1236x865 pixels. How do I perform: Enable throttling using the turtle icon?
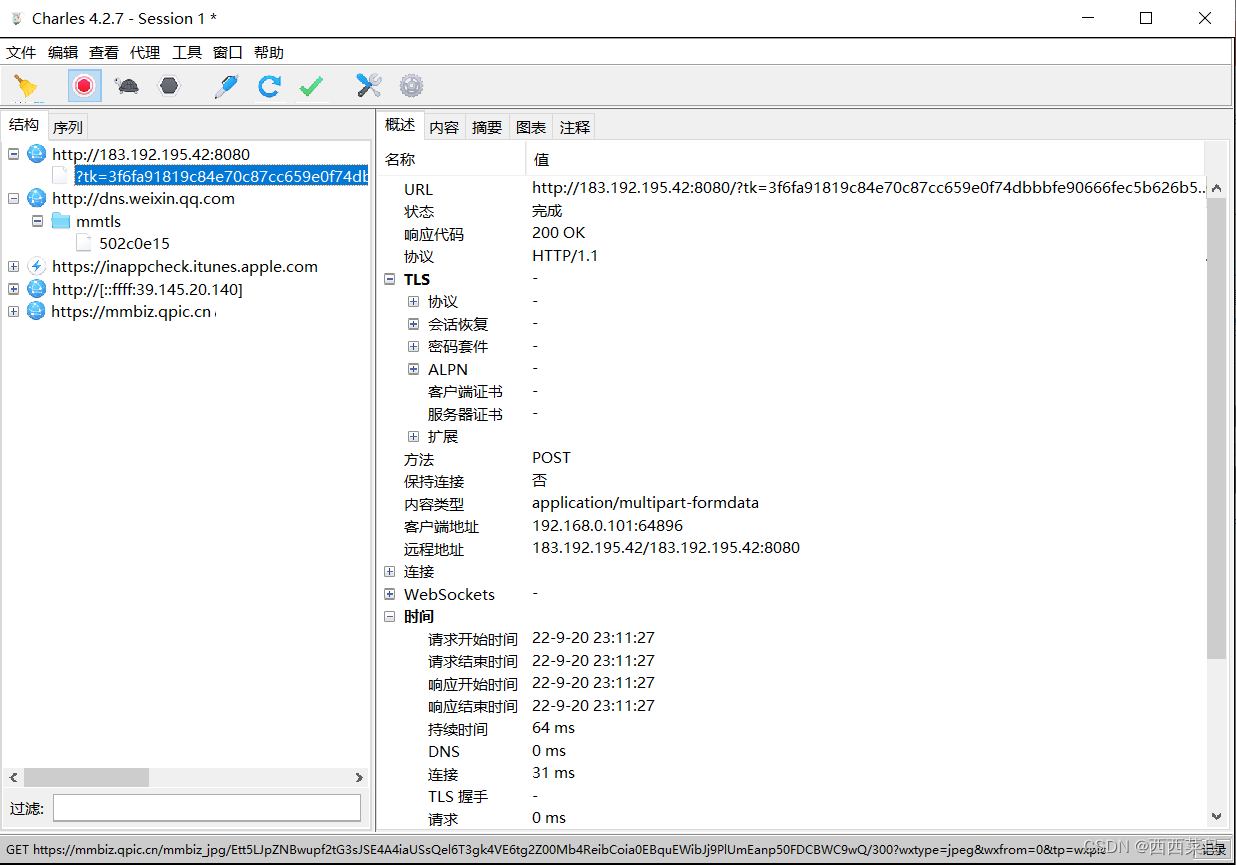[125, 86]
